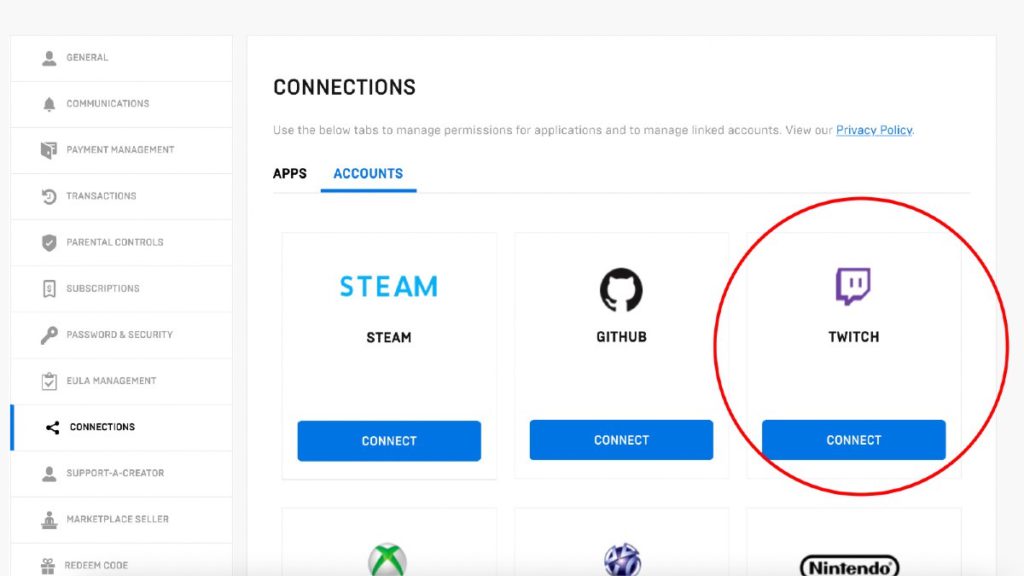Click the Parental Controls shield icon
The width and height of the screenshot is (1024, 576).
[49, 242]
